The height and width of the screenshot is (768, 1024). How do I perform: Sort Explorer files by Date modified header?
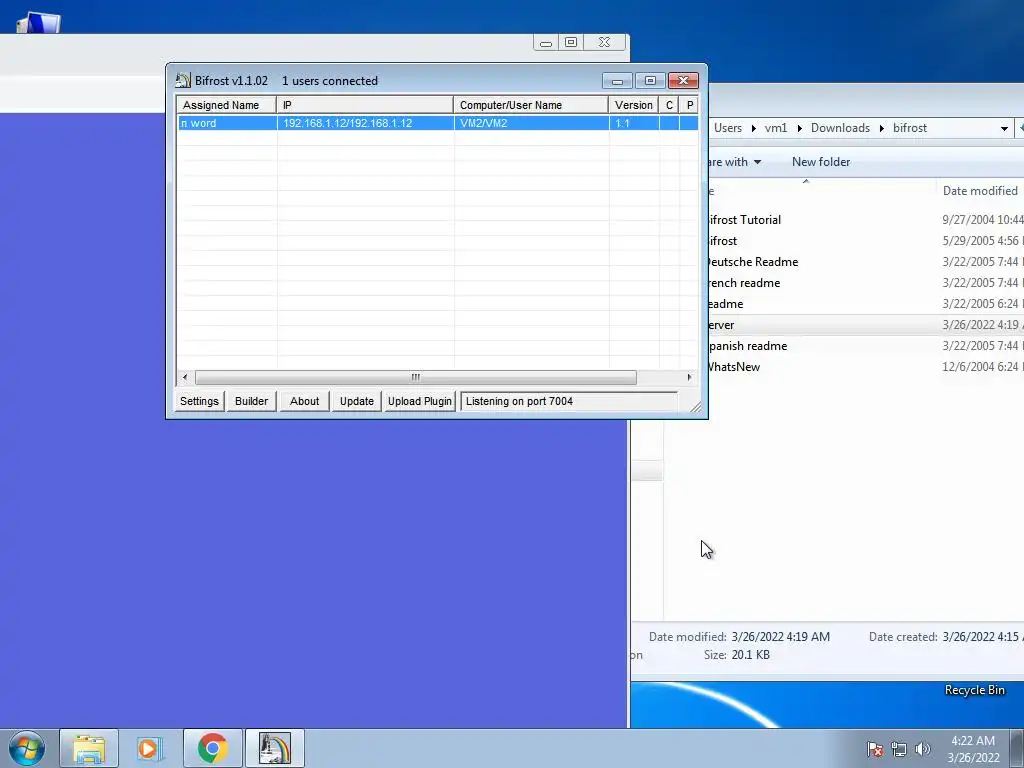pyautogui.click(x=980, y=191)
